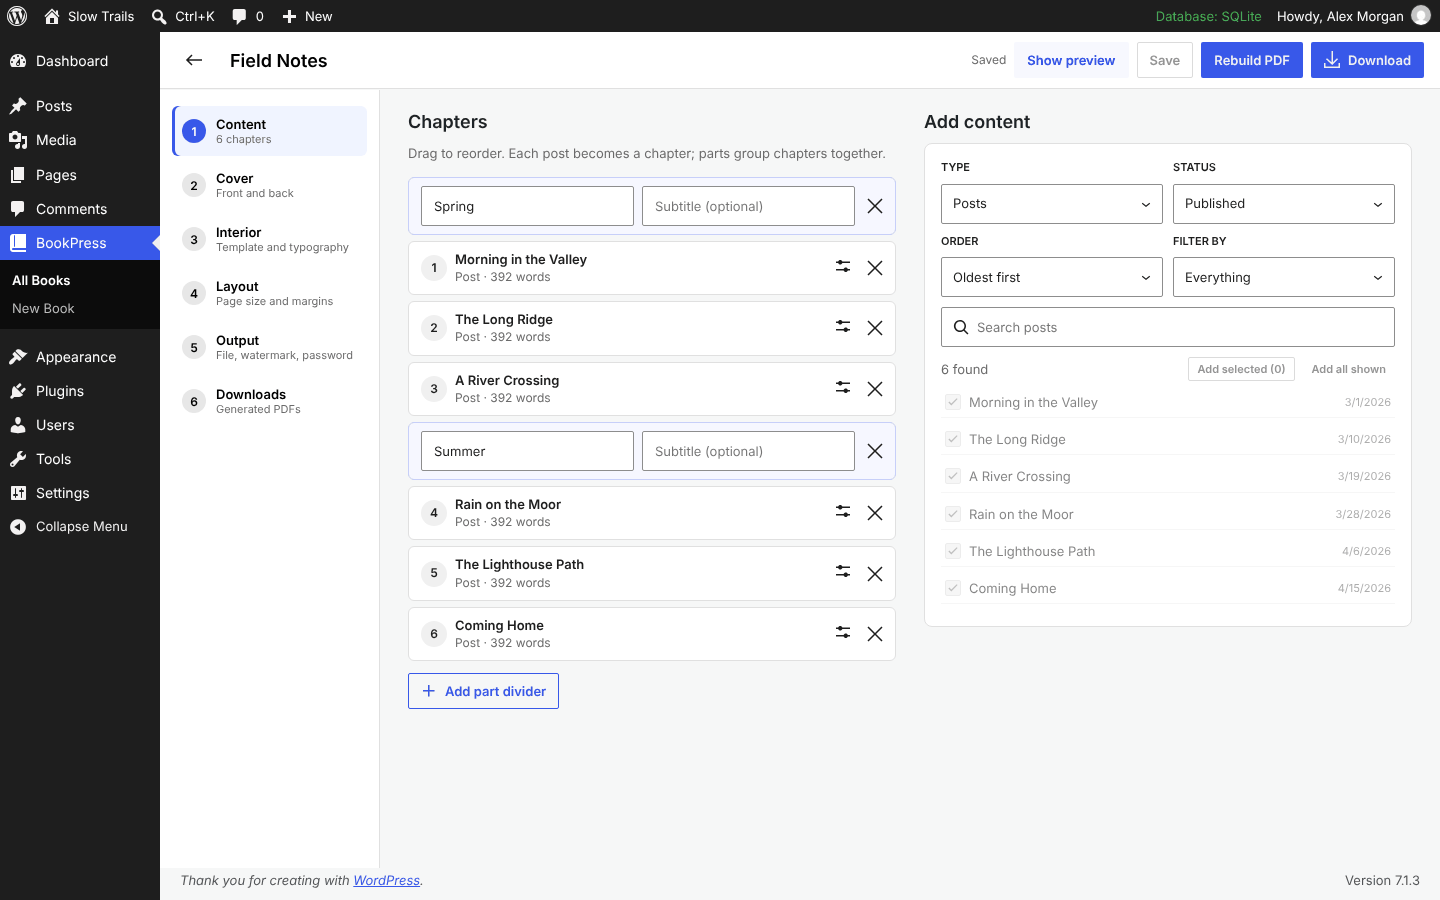Open the Ctrl+K search command
This screenshot has width=1440, height=900.
tap(183, 16)
